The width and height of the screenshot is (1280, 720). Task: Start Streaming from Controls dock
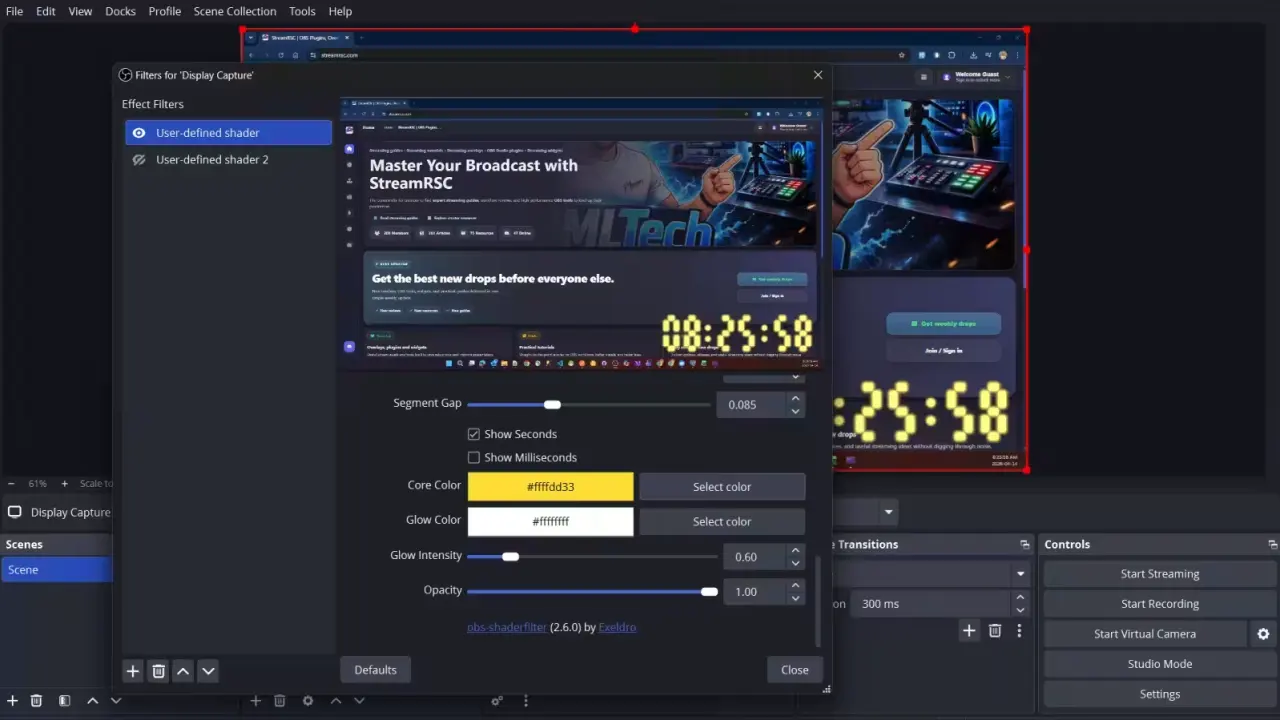pos(1160,574)
